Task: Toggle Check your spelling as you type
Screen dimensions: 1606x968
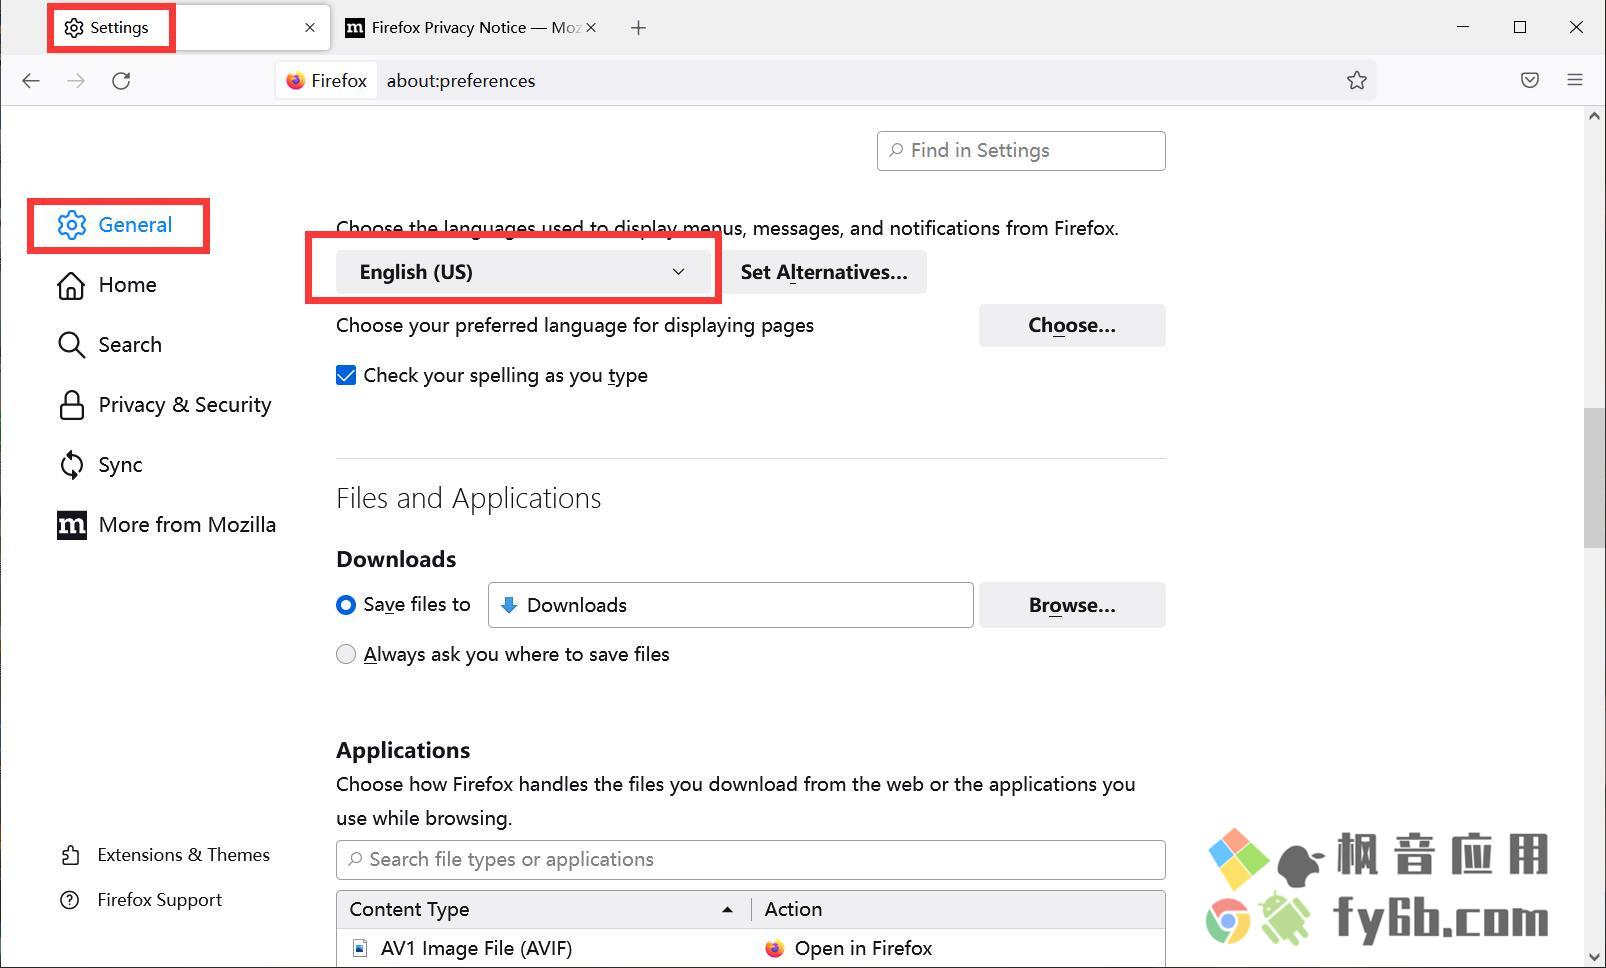Action: [346, 376]
